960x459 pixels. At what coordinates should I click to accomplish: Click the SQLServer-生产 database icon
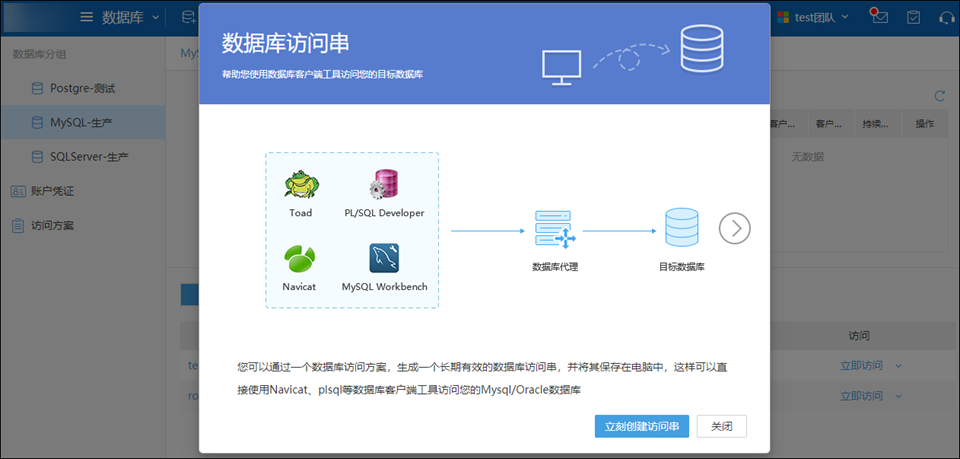[x=37, y=157]
